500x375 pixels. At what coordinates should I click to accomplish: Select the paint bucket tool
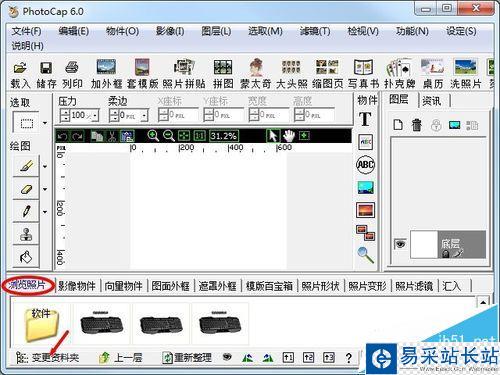coord(26,257)
